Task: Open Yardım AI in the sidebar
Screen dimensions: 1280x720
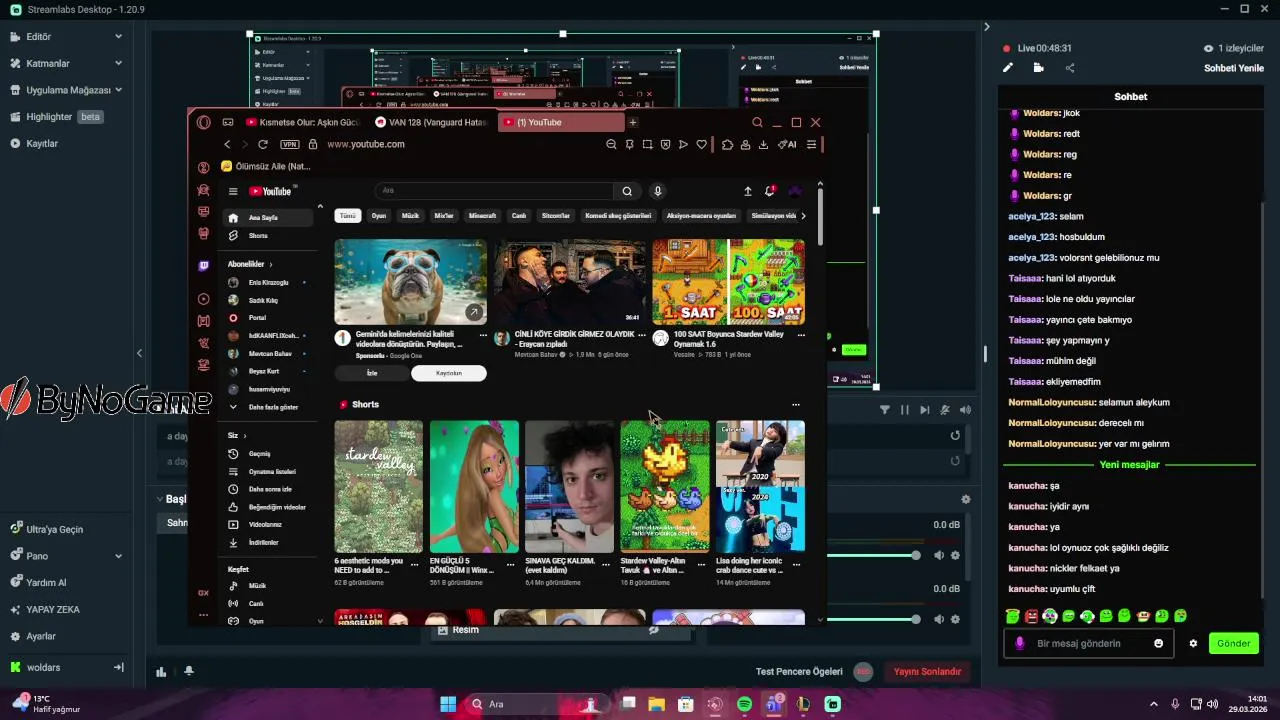Action: click(x=38, y=582)
